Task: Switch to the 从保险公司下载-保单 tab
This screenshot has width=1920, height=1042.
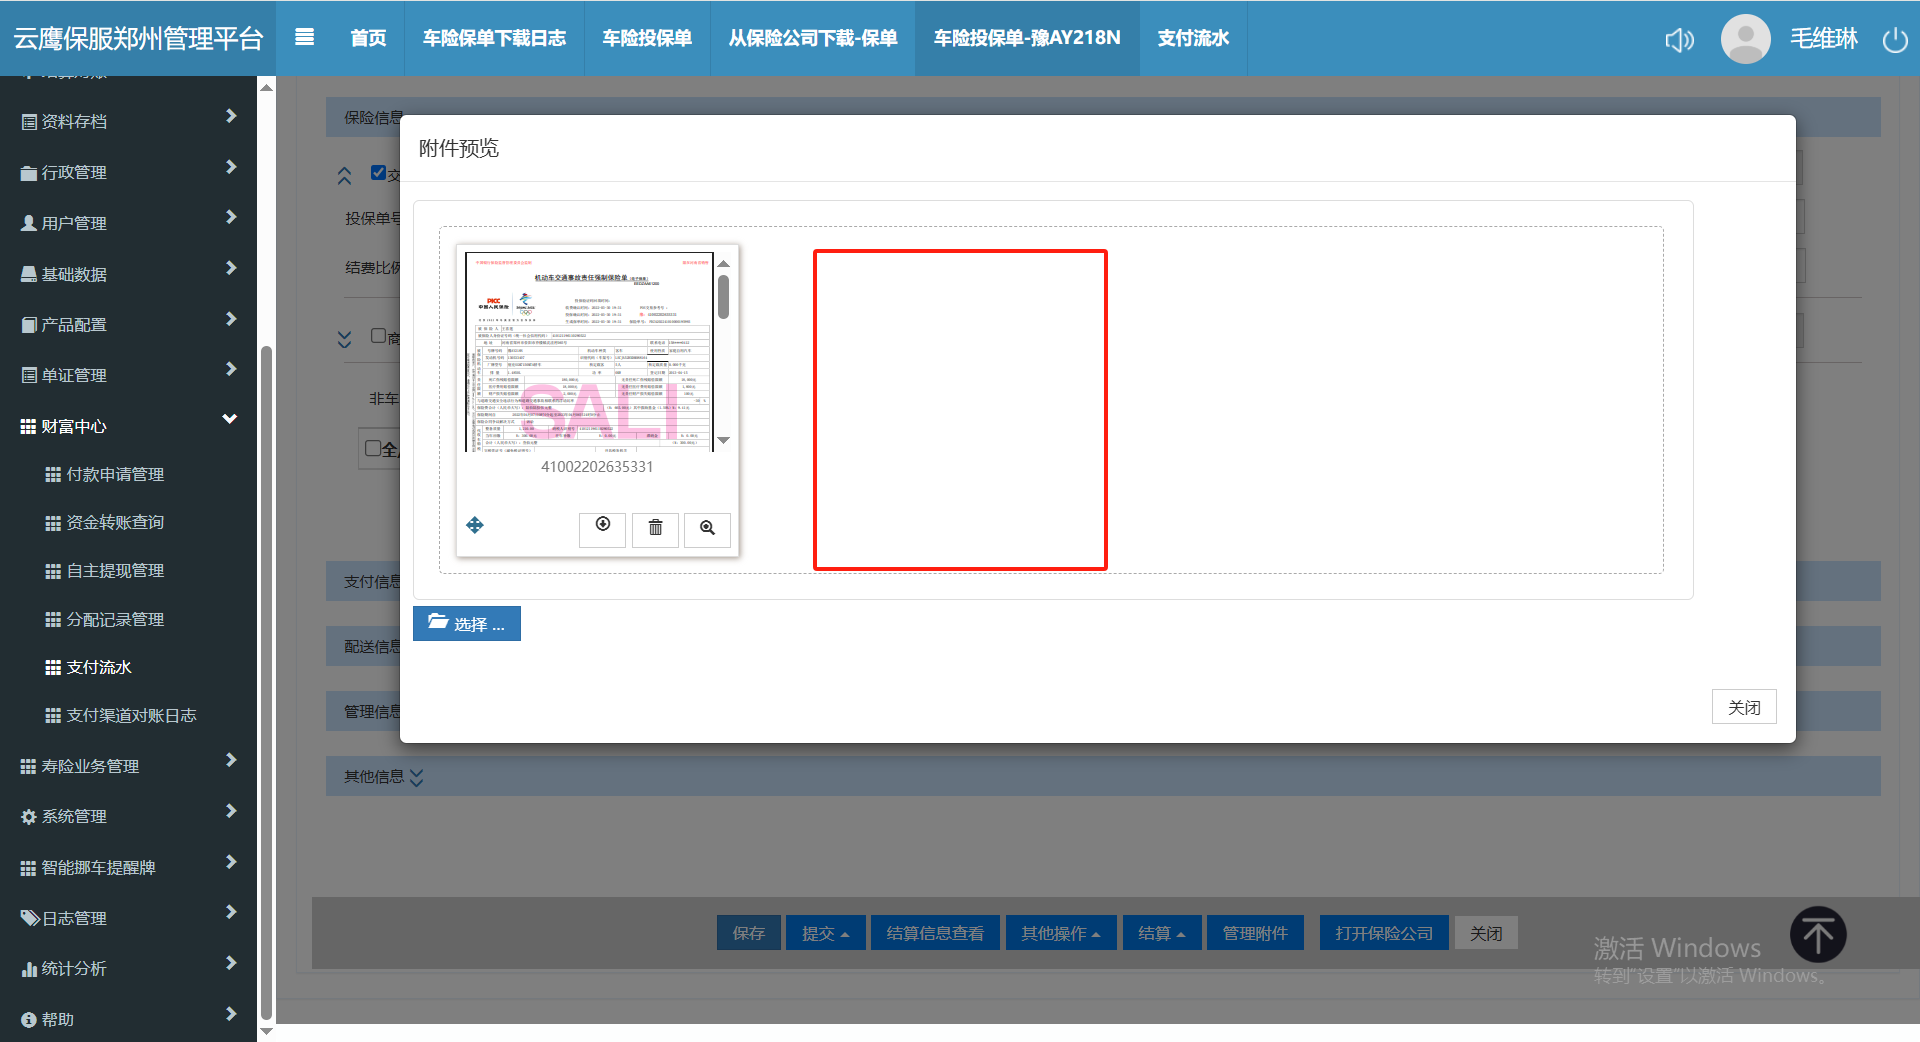Action: [813, 38]
